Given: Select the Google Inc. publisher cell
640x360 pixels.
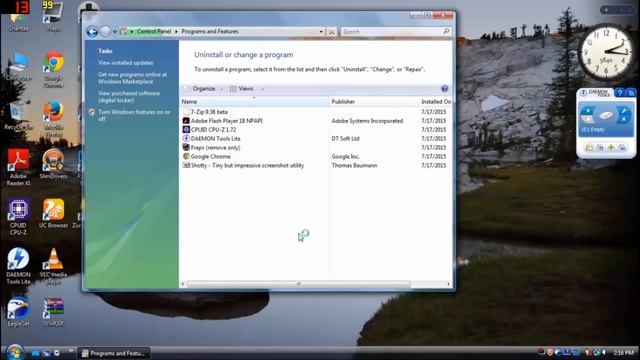Looking at the screenshot, I should pyautogui.click(x=345, y=156).
